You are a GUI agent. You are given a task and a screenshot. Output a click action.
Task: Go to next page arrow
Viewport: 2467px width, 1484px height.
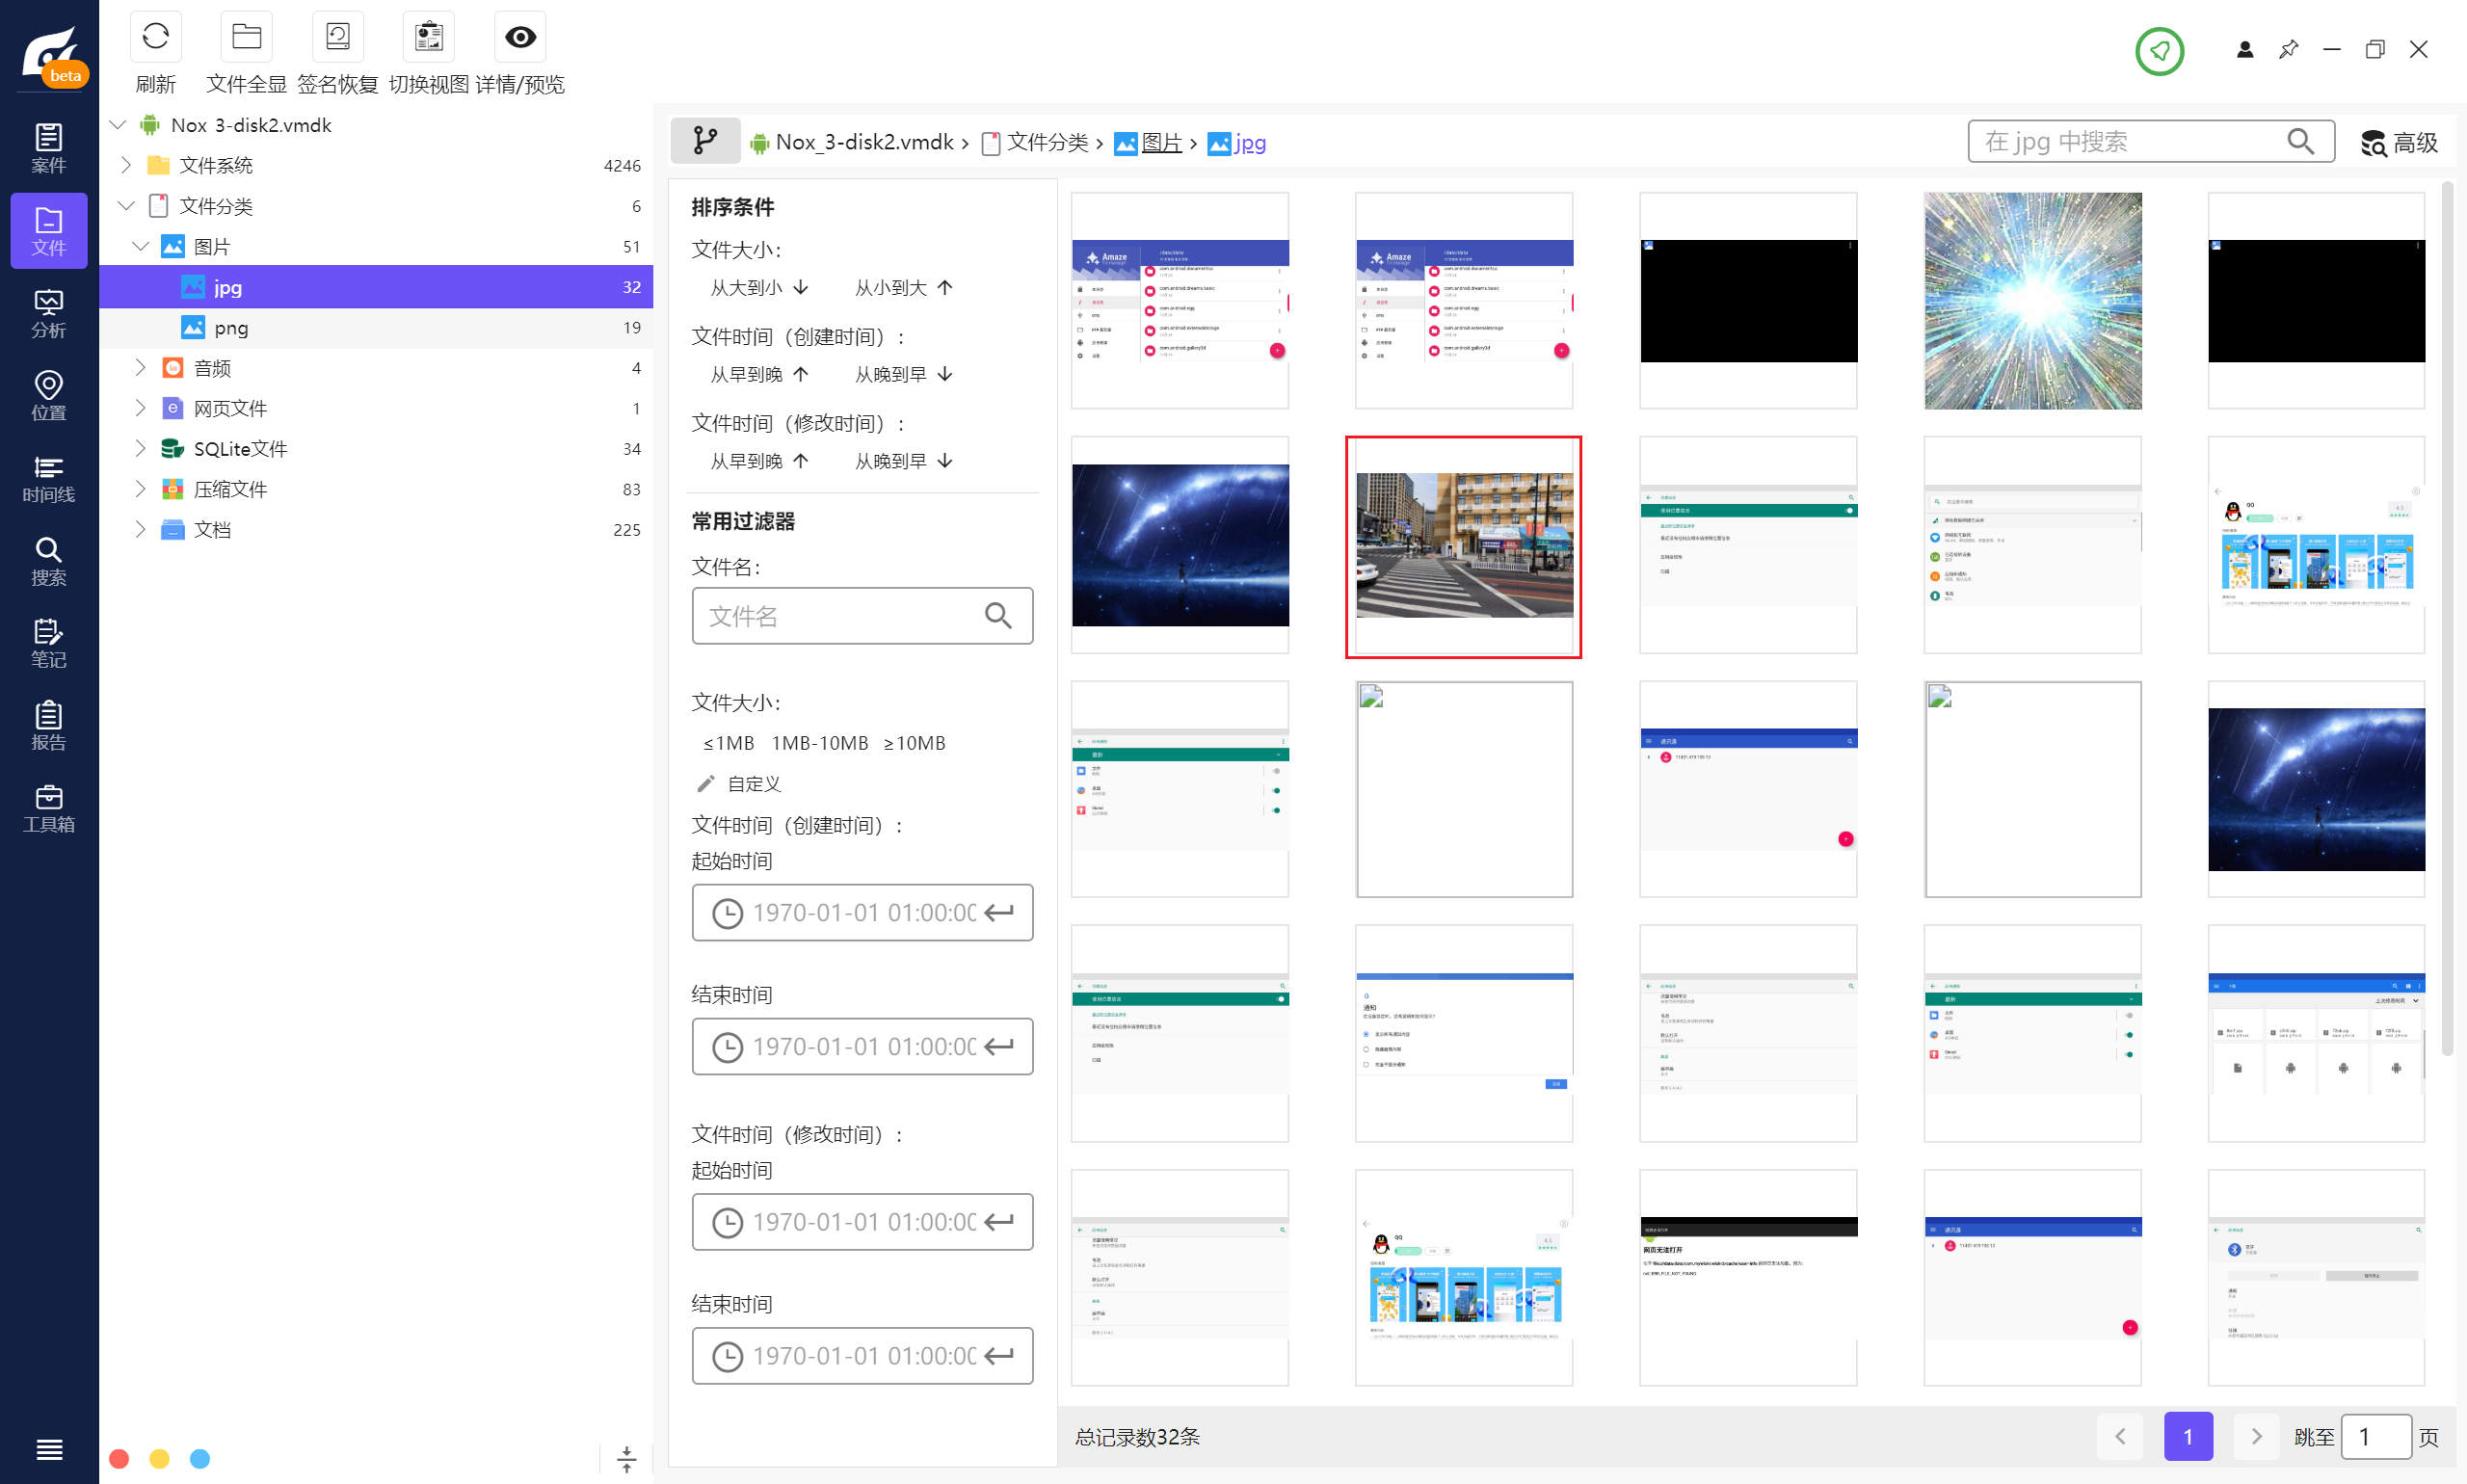coord(2256,1436)
